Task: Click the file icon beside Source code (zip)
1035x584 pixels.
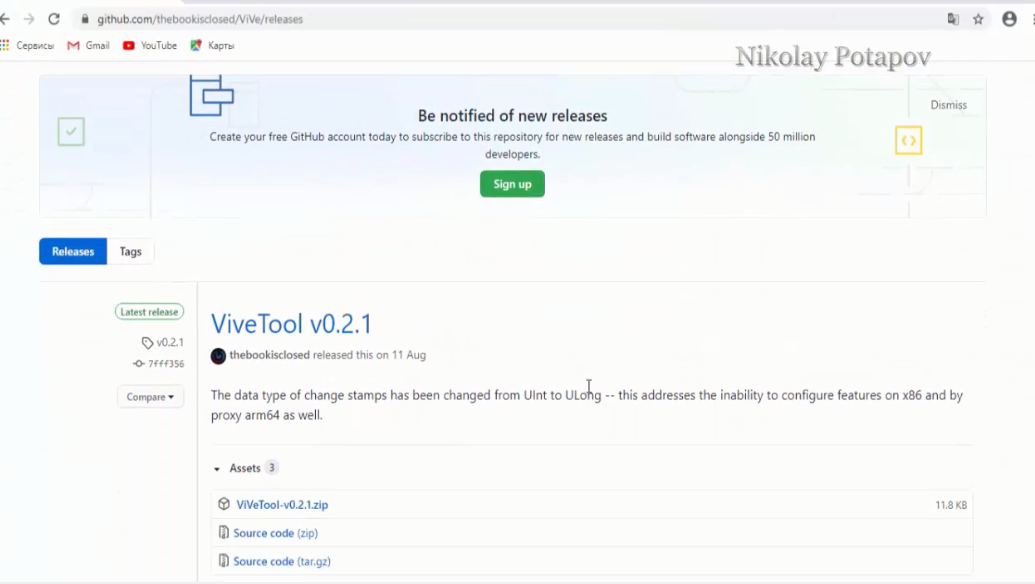Action: (224, 533)
